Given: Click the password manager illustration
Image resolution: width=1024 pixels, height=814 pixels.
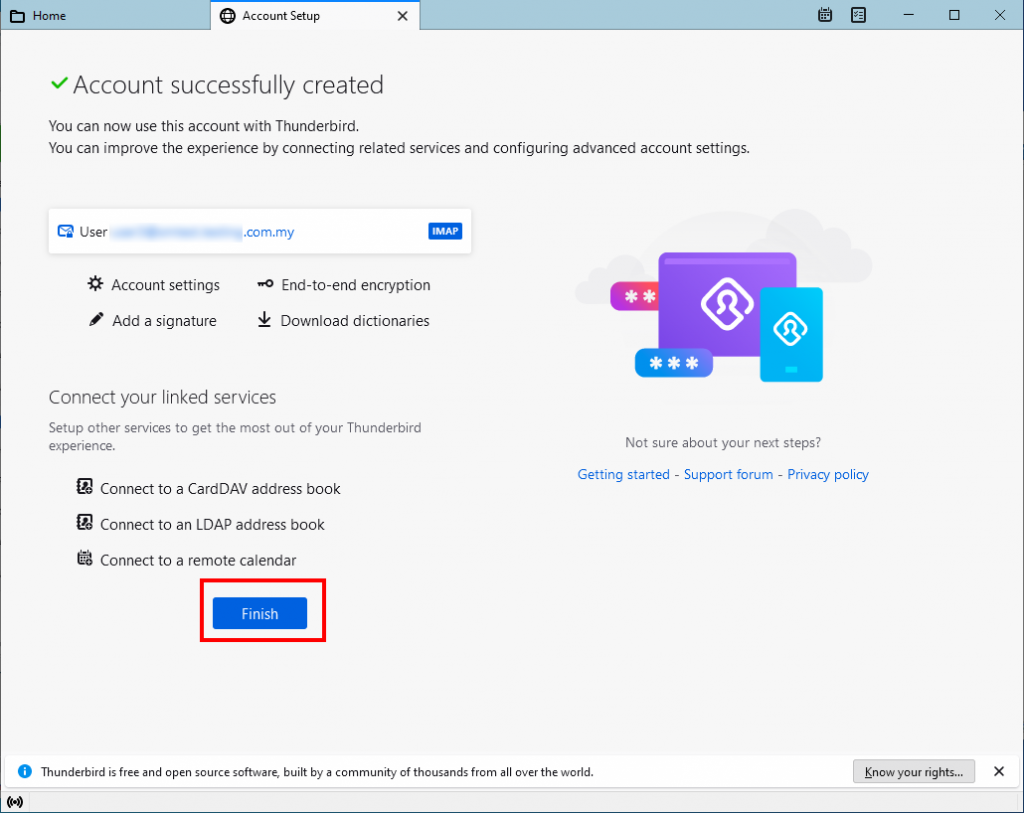Looking at the screenshot, I should pyautogui.click(x=724, y=308).
